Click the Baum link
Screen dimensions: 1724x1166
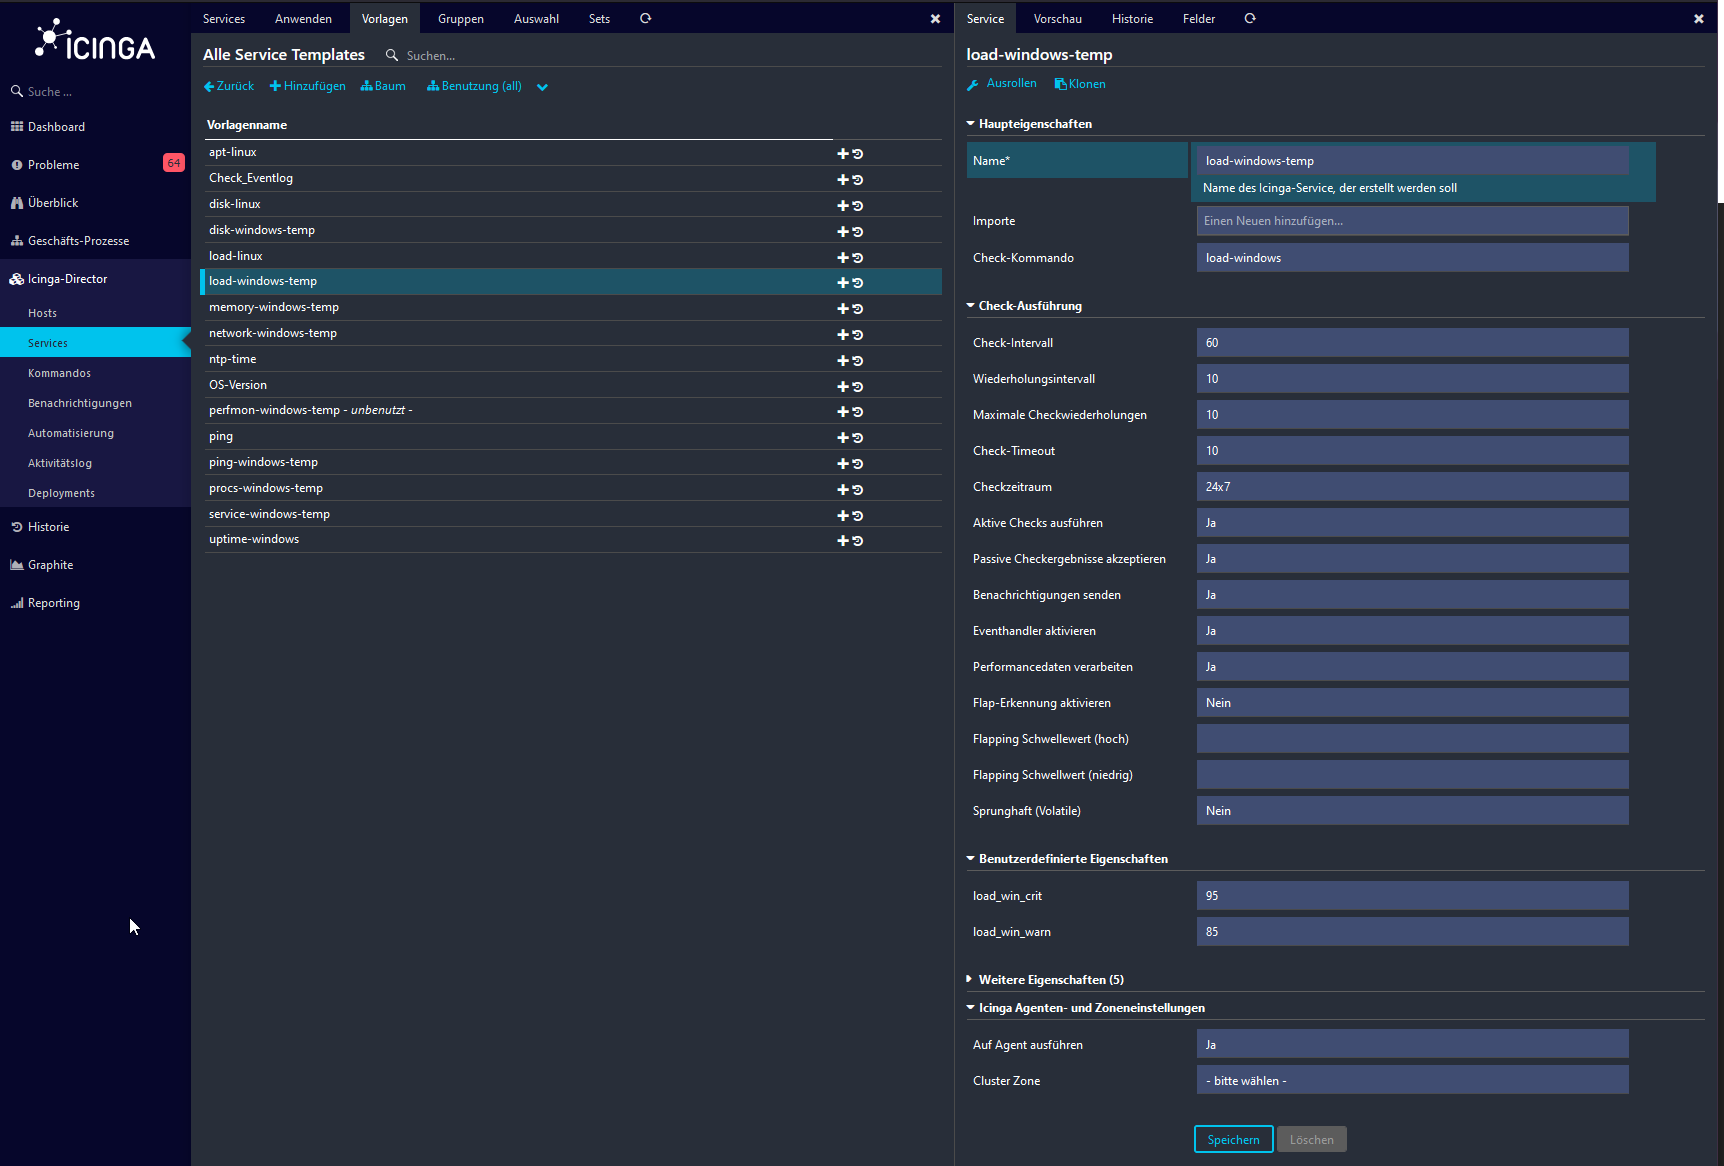(383, 86)
